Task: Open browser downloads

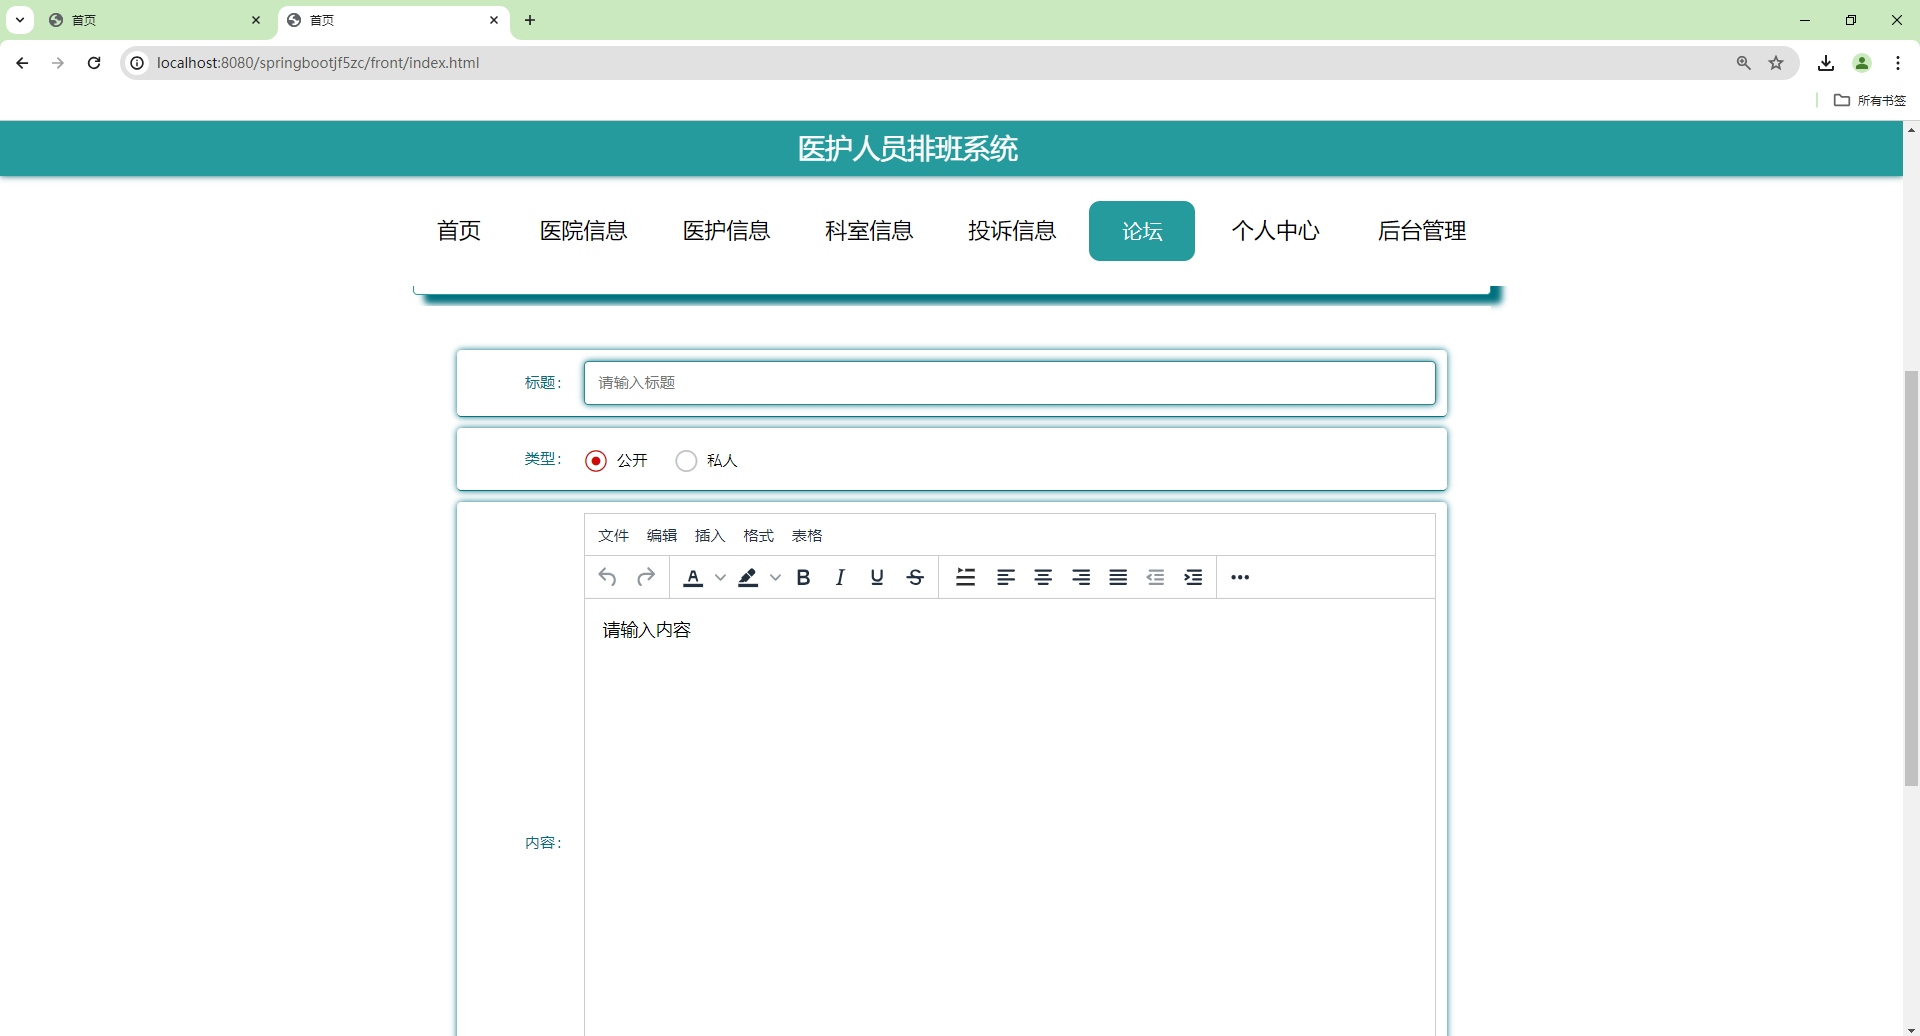Action: coord(1826,63)
